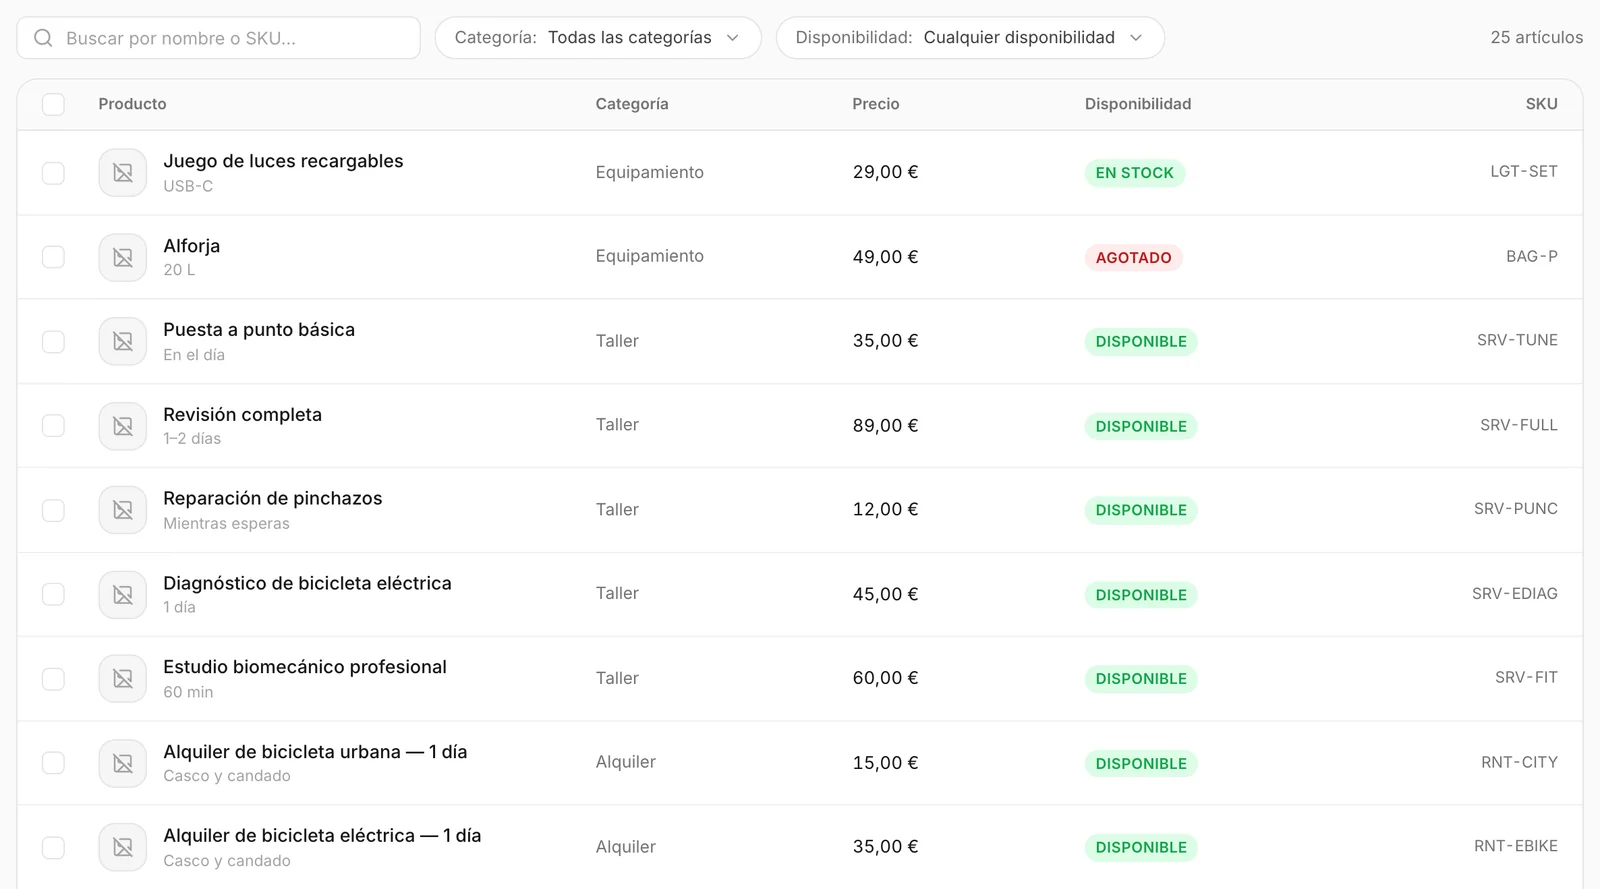Open Estudio biomecánico profesional thumbnail icon
Viewport: 1600px width, 889px height.
123,679
